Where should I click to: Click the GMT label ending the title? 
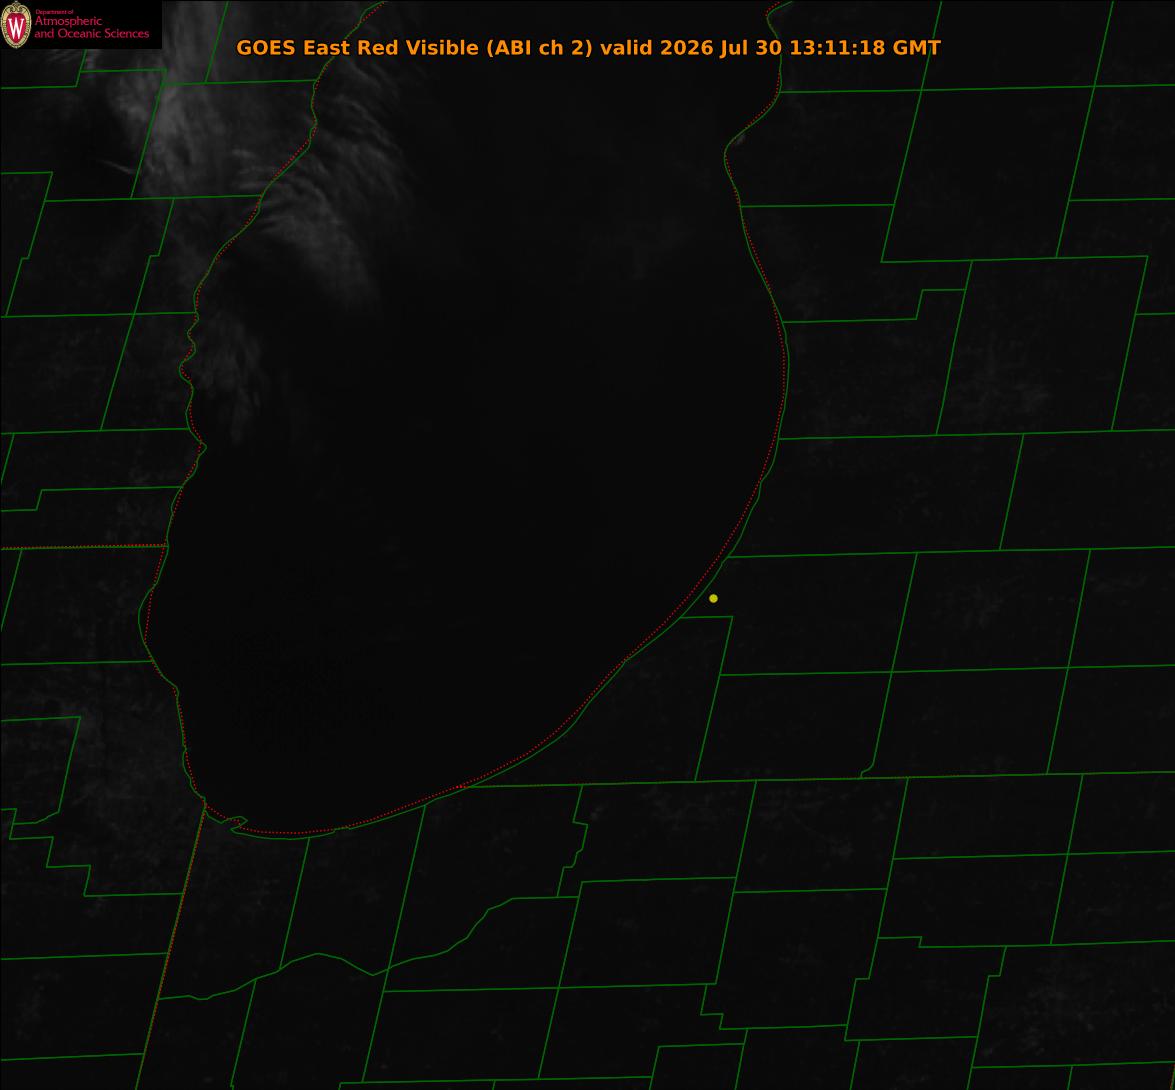(x=916, y=47)
